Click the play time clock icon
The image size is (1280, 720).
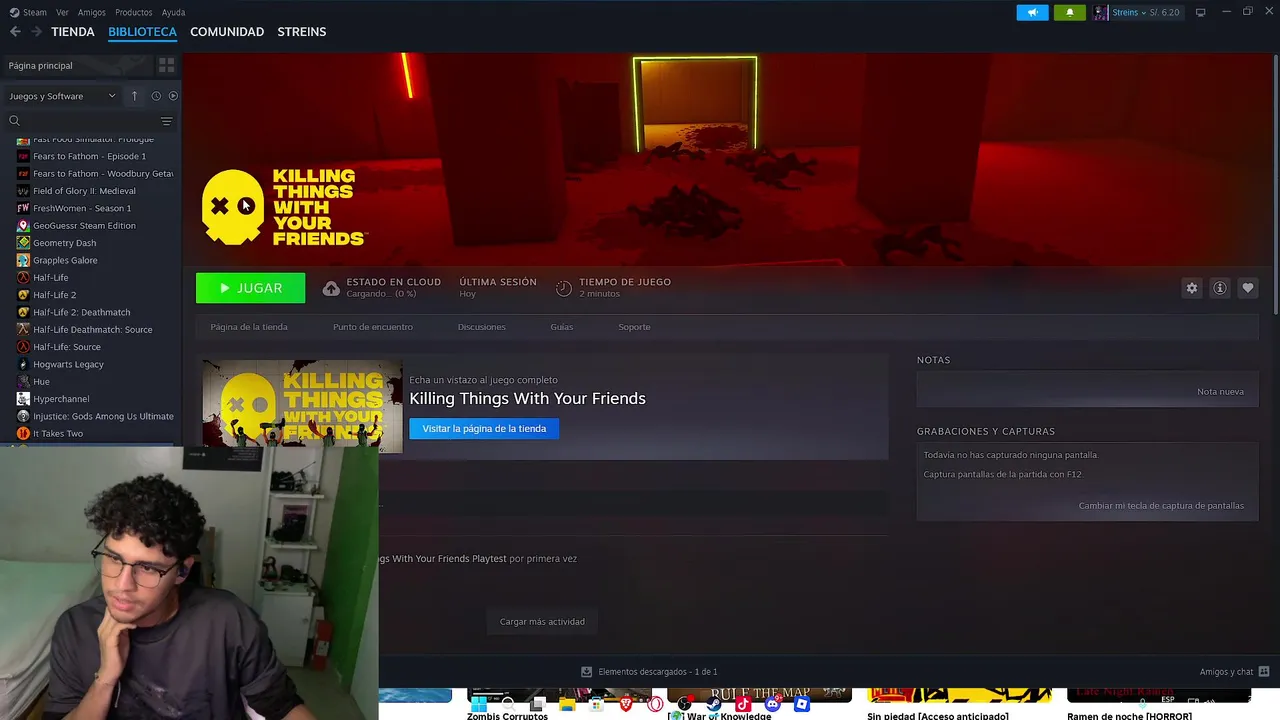pyautogui.click(x=564, y=288)
